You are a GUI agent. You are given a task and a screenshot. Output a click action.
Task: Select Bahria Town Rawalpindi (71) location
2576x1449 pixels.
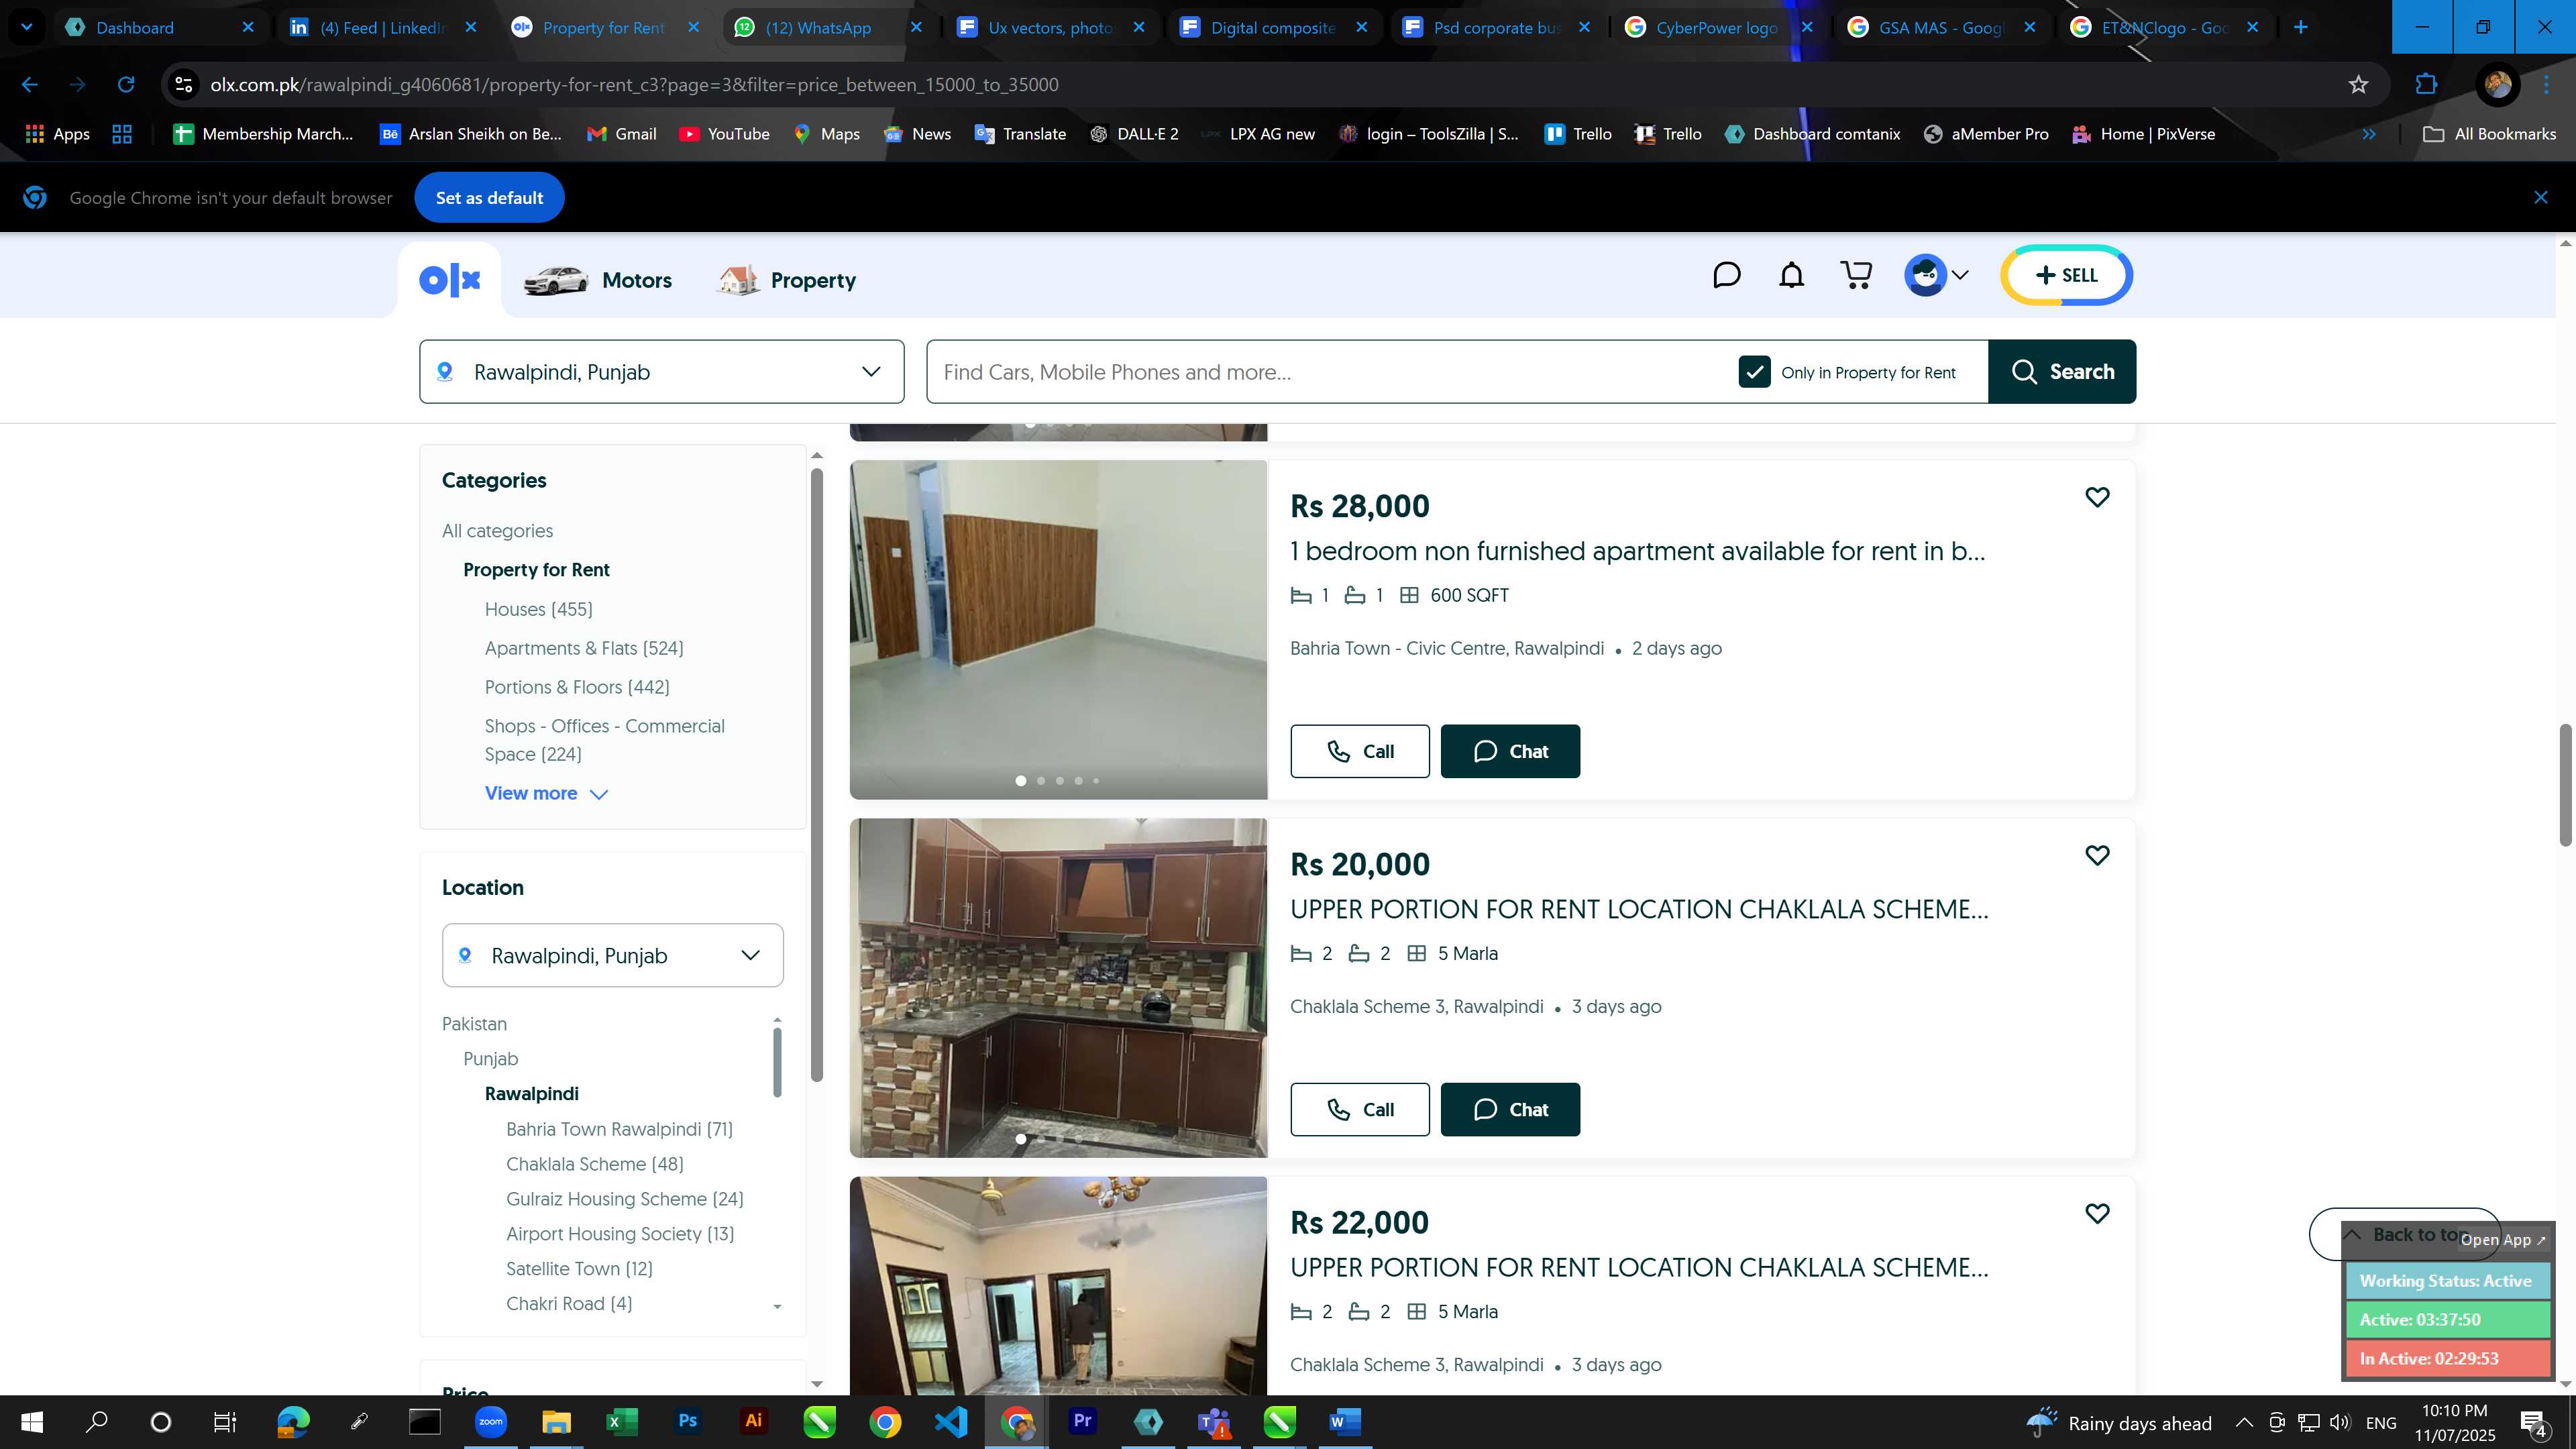tap(619, 1129)
